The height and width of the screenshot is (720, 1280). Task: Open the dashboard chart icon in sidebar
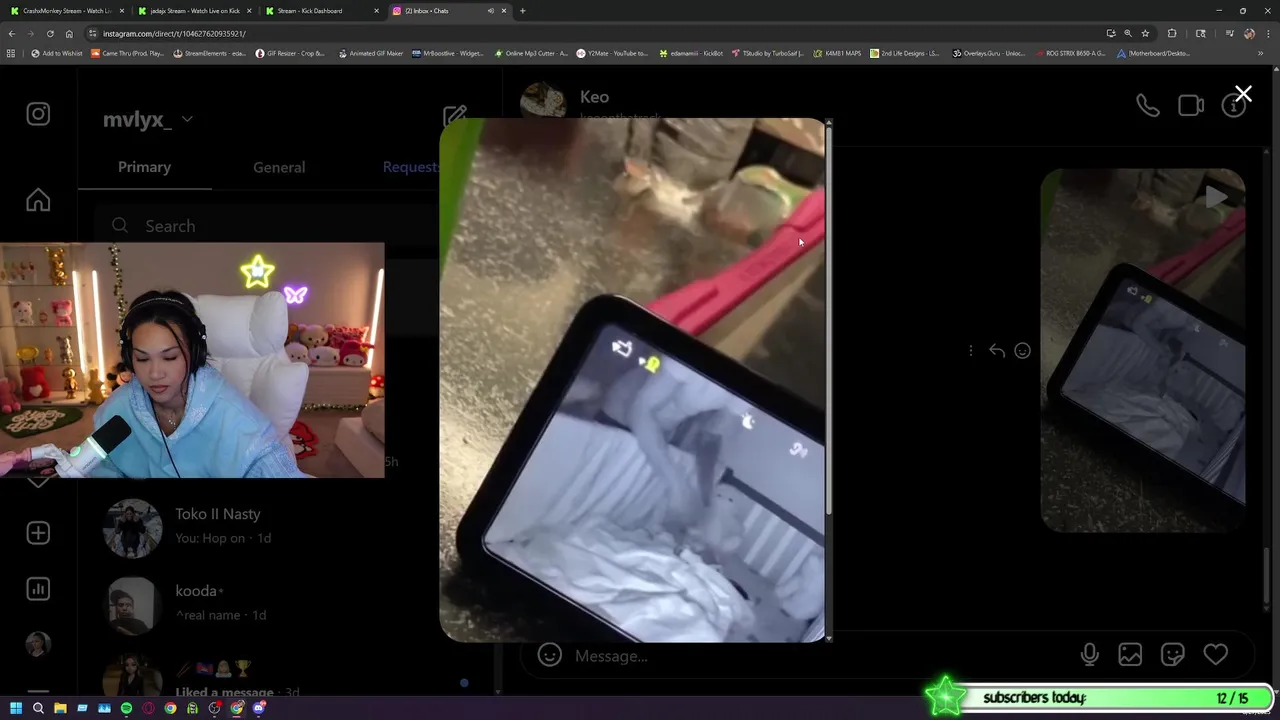38,589
